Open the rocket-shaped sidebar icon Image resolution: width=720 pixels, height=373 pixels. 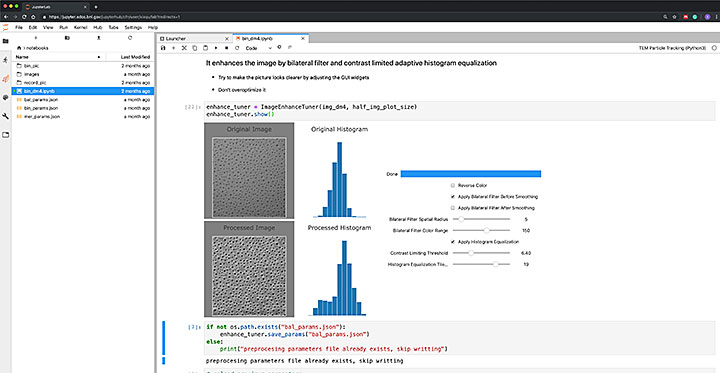pos(6,79)
